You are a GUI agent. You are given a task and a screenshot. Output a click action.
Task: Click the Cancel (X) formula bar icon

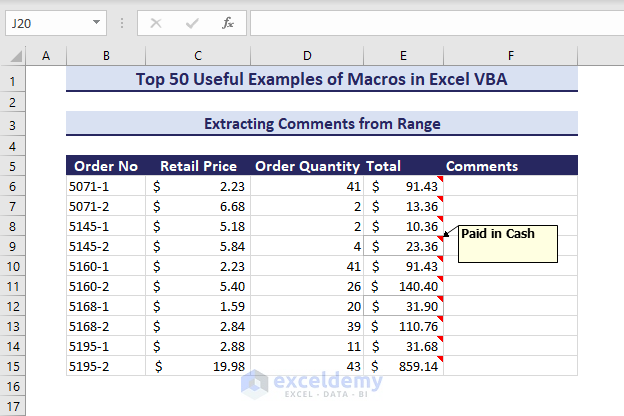coord(156,22)
